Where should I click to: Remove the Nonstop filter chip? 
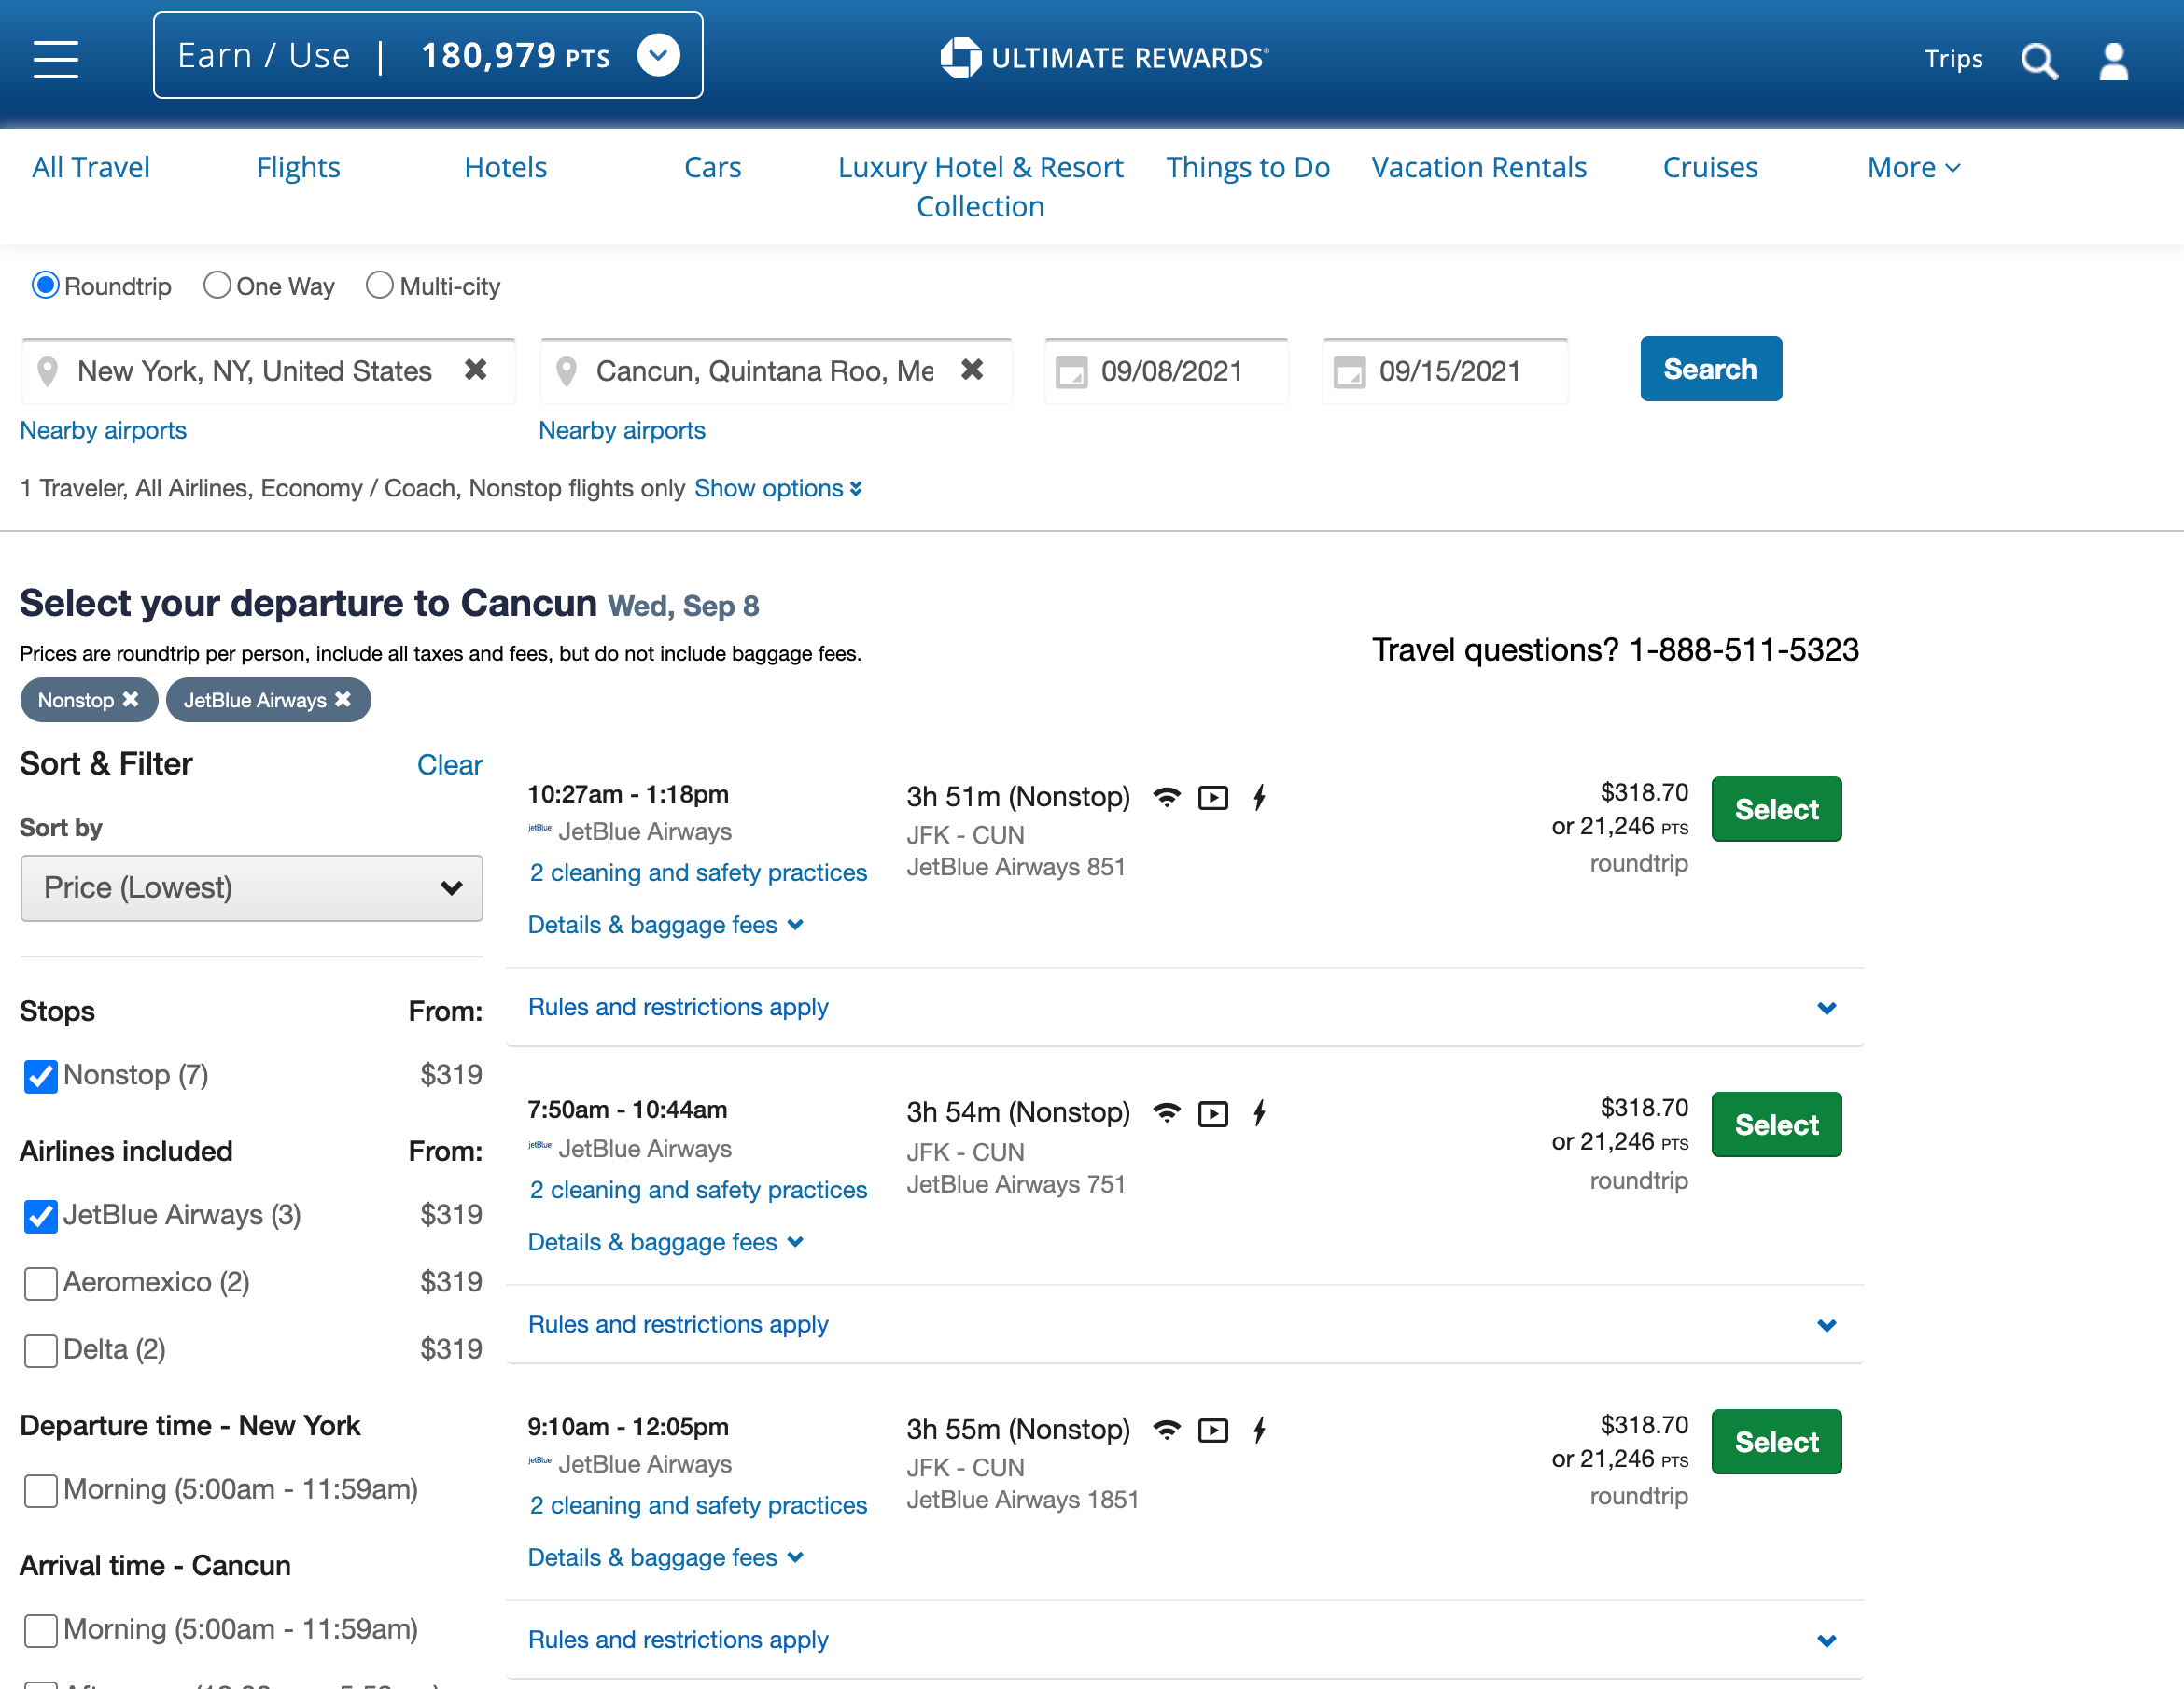pos(130,700)
